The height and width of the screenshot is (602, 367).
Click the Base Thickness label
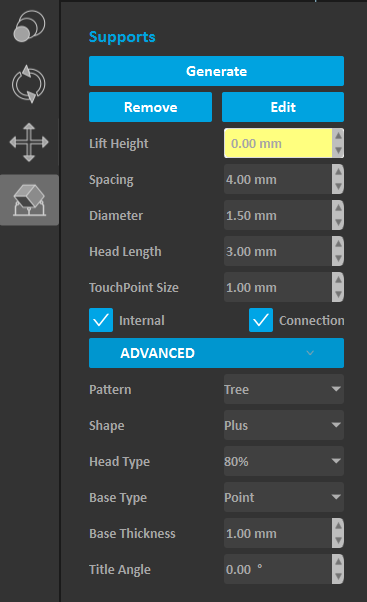click(x=132, y=534)
